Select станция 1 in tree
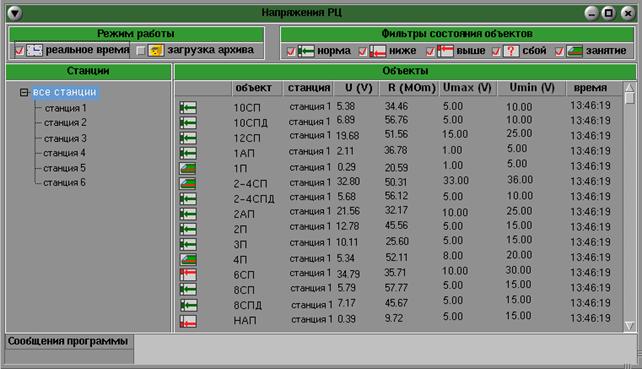 [x=66, y=108]
